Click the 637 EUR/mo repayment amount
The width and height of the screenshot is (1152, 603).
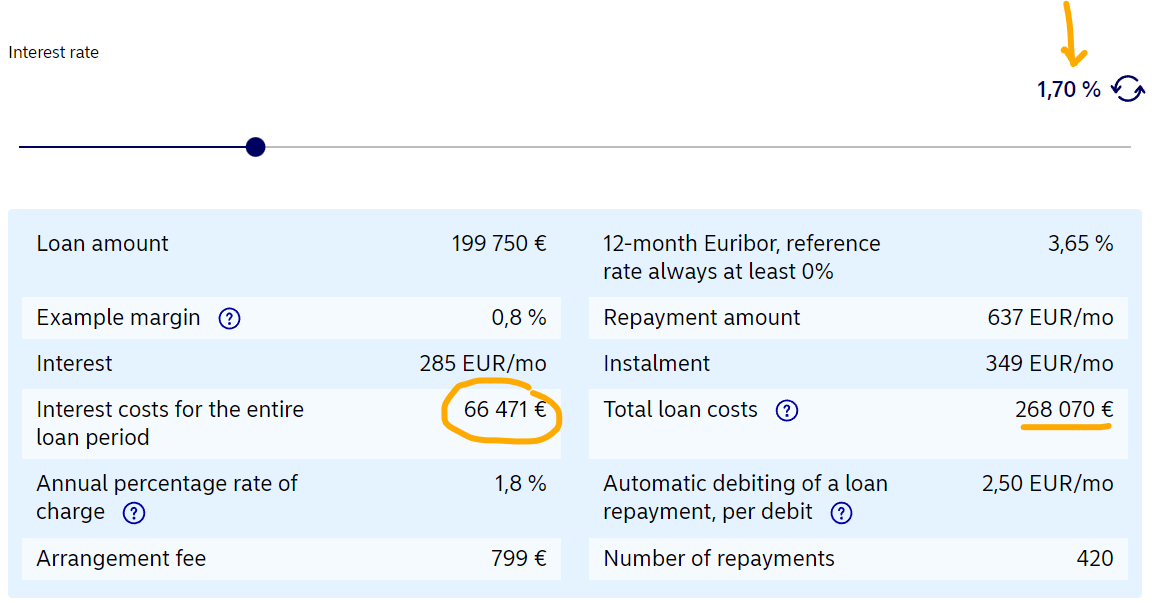point(1050,318)
